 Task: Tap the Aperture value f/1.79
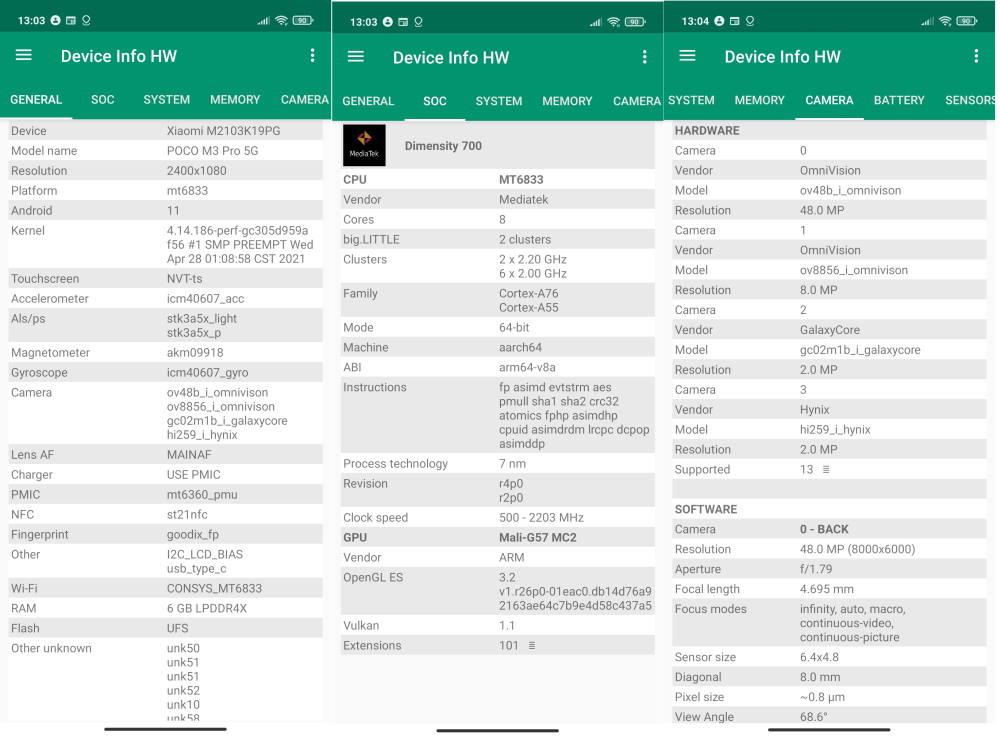[816, 569]
